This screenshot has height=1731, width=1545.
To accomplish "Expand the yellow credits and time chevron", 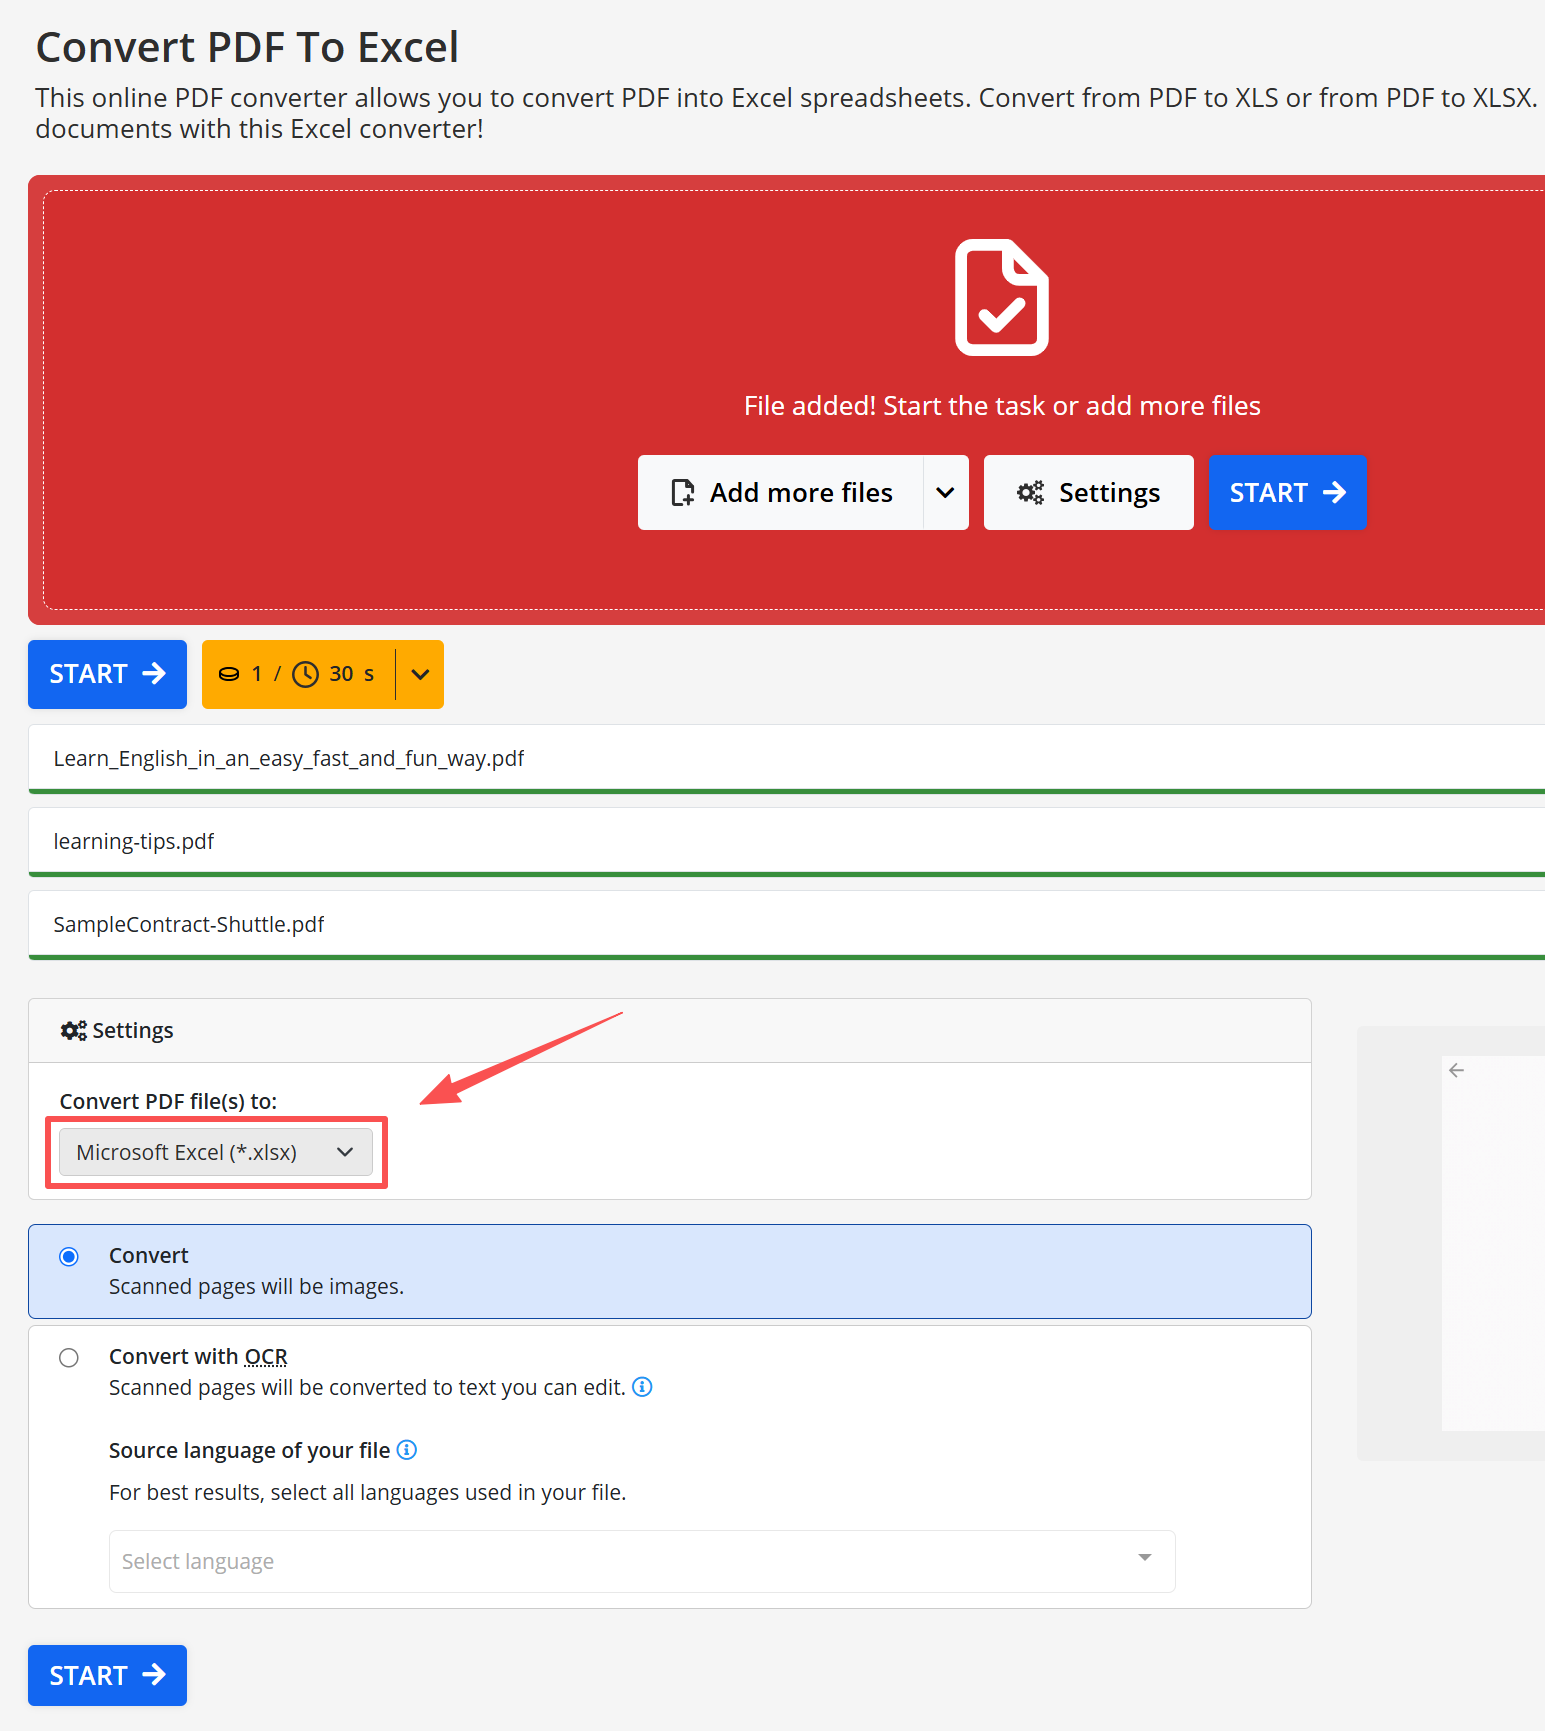I will 420,674.
